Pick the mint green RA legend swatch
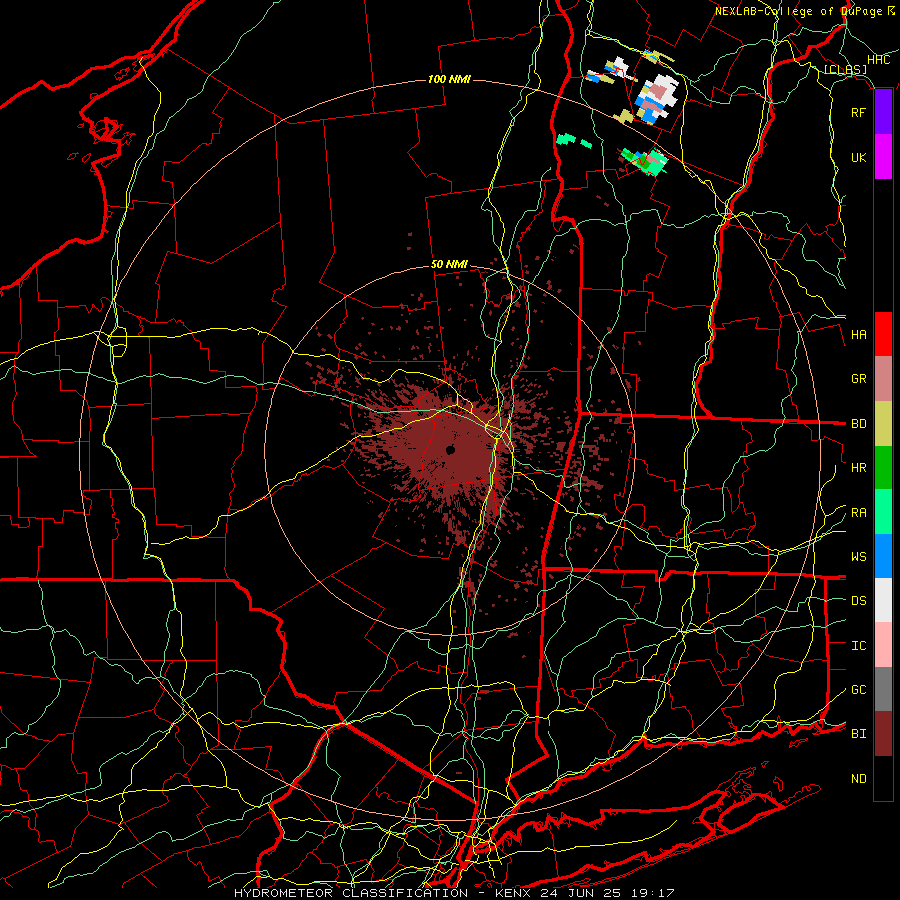The width and height of the screenshot is (900, 900). (883, 512)
